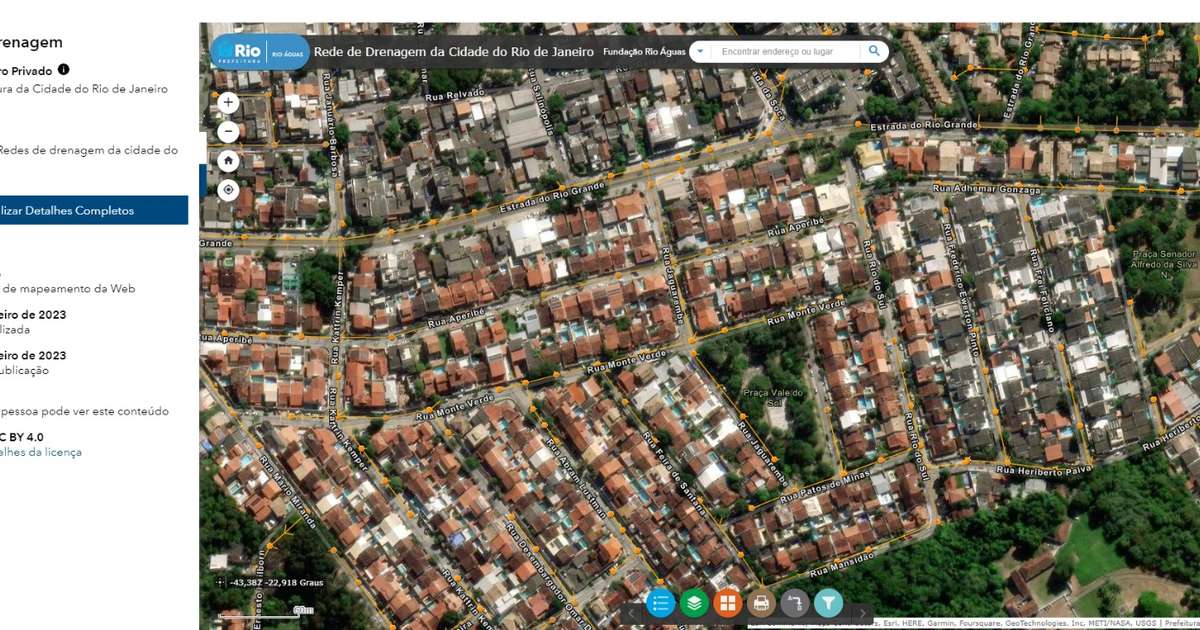Click the search magnifier icon
The image size is (1200, 630).
coord(874,50)
